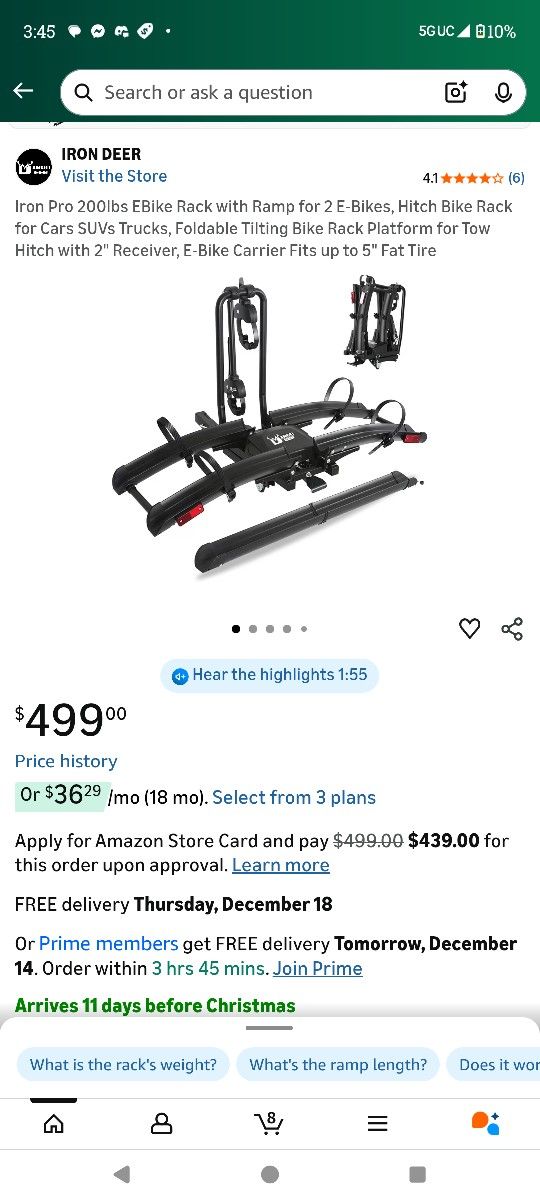Open the Home tab icon

pos(54,1123)
